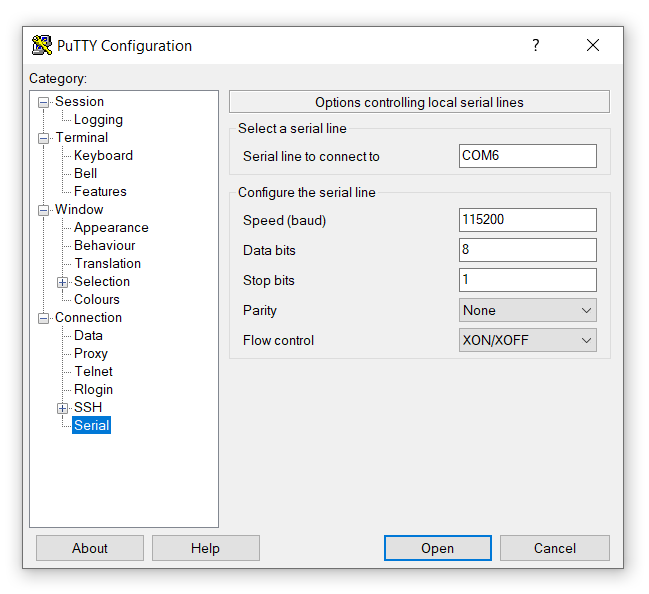649x594 pixels.
Task: Open the Parity dropdown
Action: tap(527, 310)
